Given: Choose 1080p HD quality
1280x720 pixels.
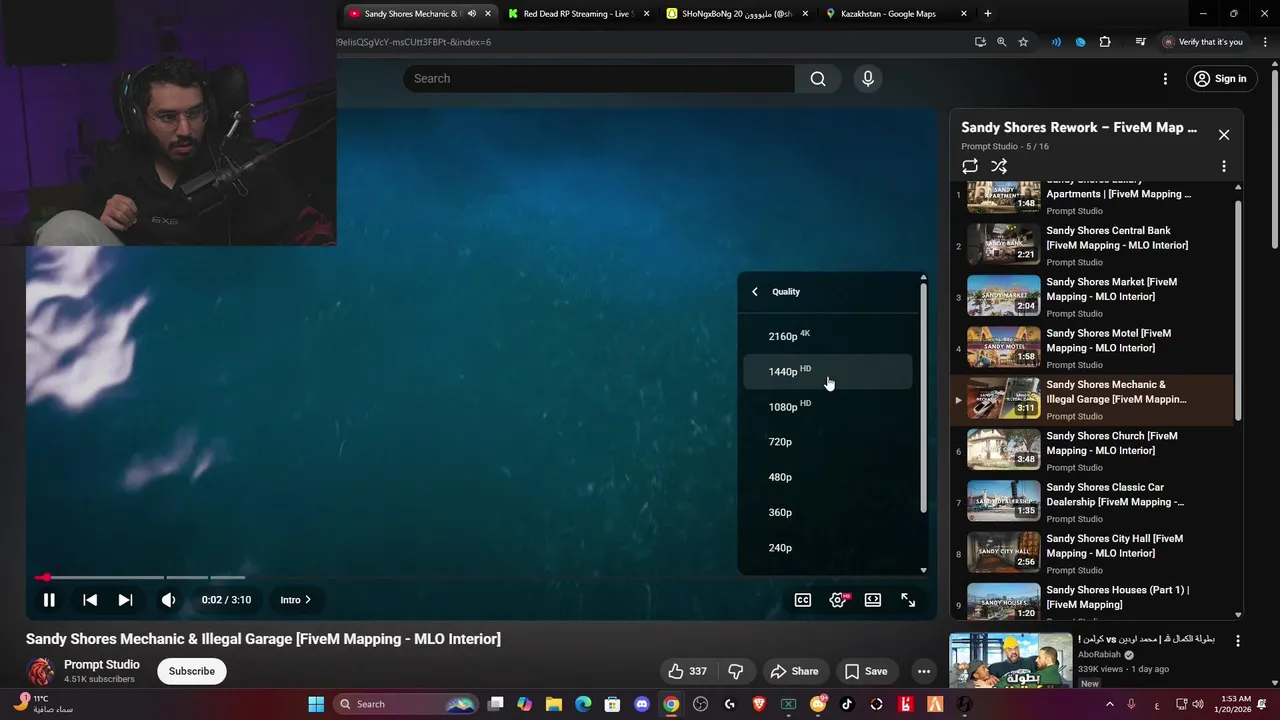Looking at the screenshot, I should coord(828,406).
